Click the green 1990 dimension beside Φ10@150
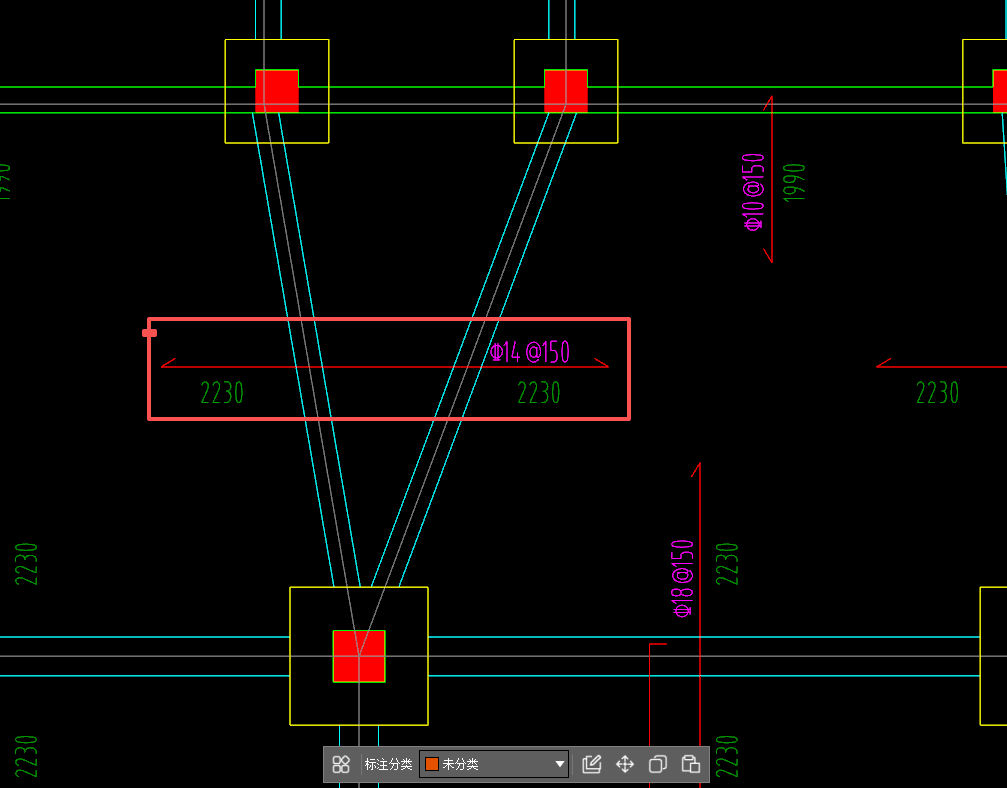This screenshot has width=1007, height=788. [794, 183]
